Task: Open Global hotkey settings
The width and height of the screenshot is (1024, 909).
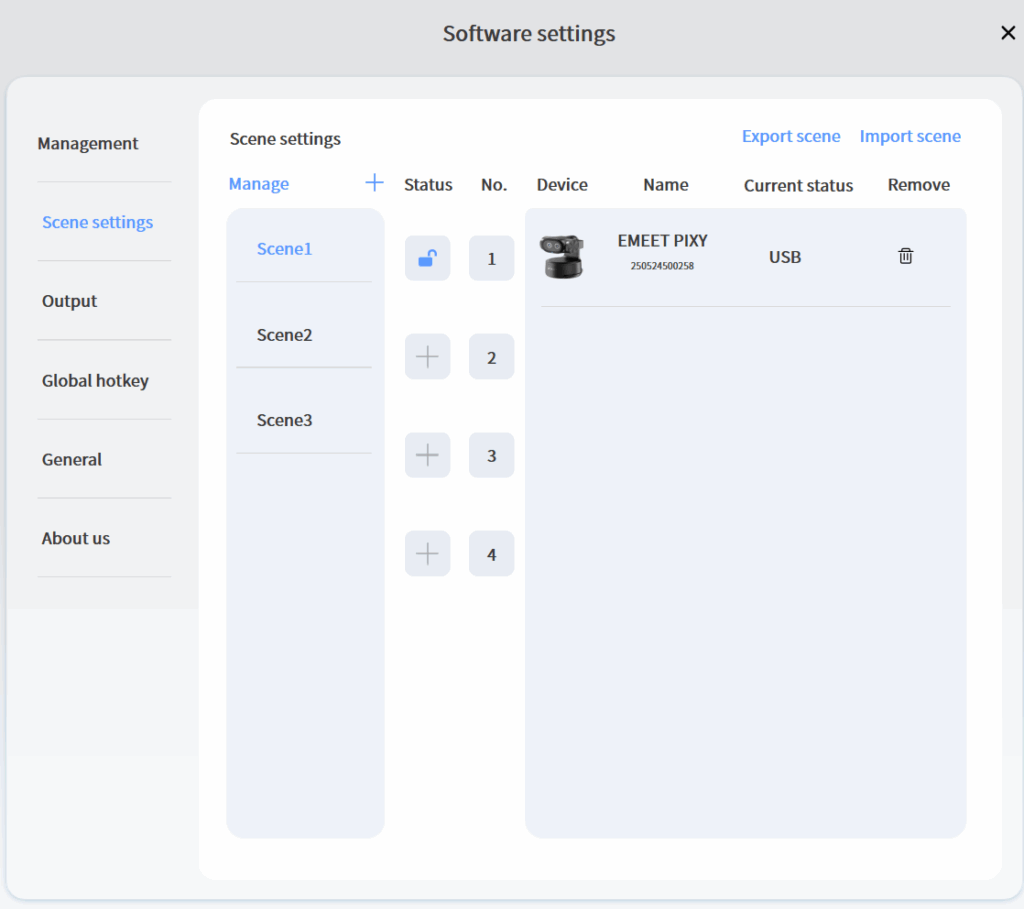Action: pyautogui.click(x=95, y=381)
